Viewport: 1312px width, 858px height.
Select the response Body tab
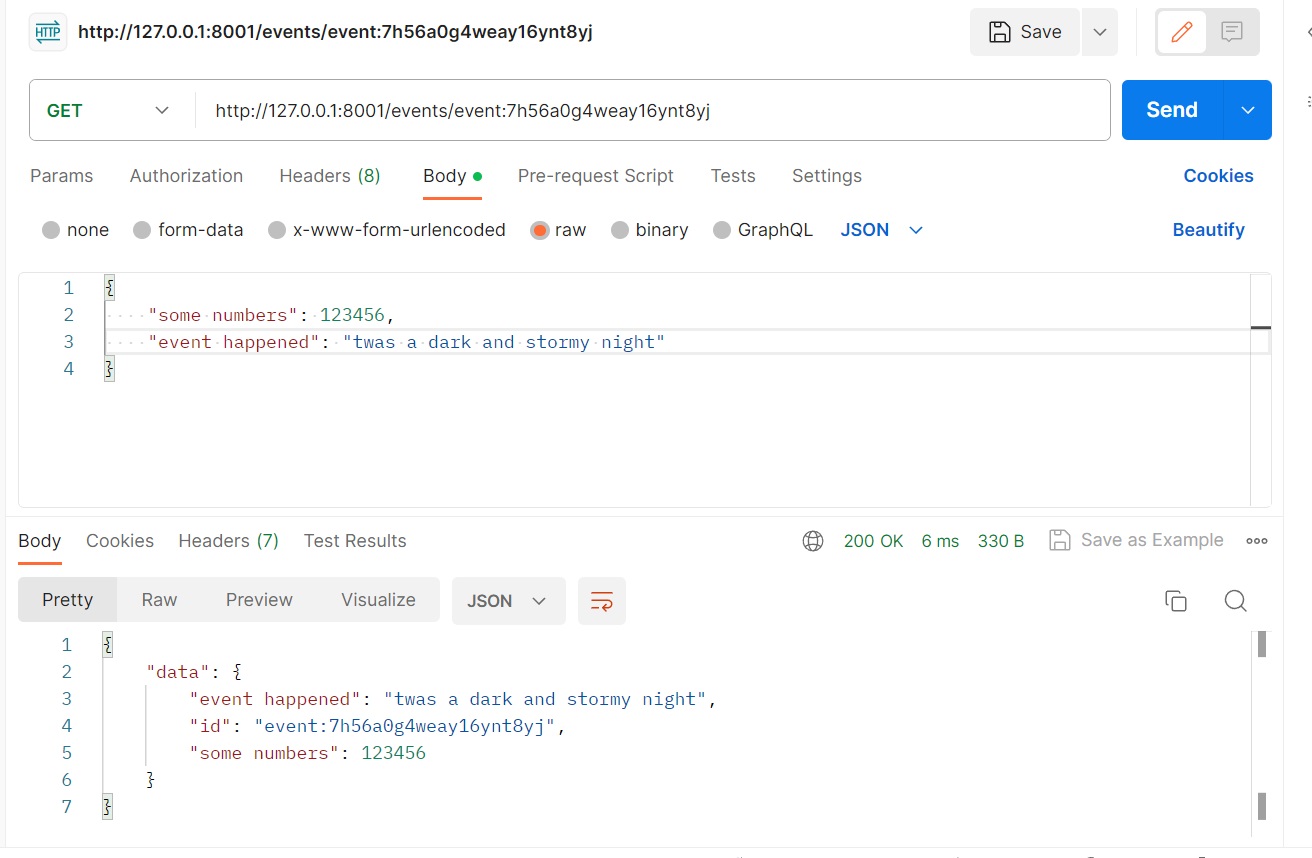(39, 541)
